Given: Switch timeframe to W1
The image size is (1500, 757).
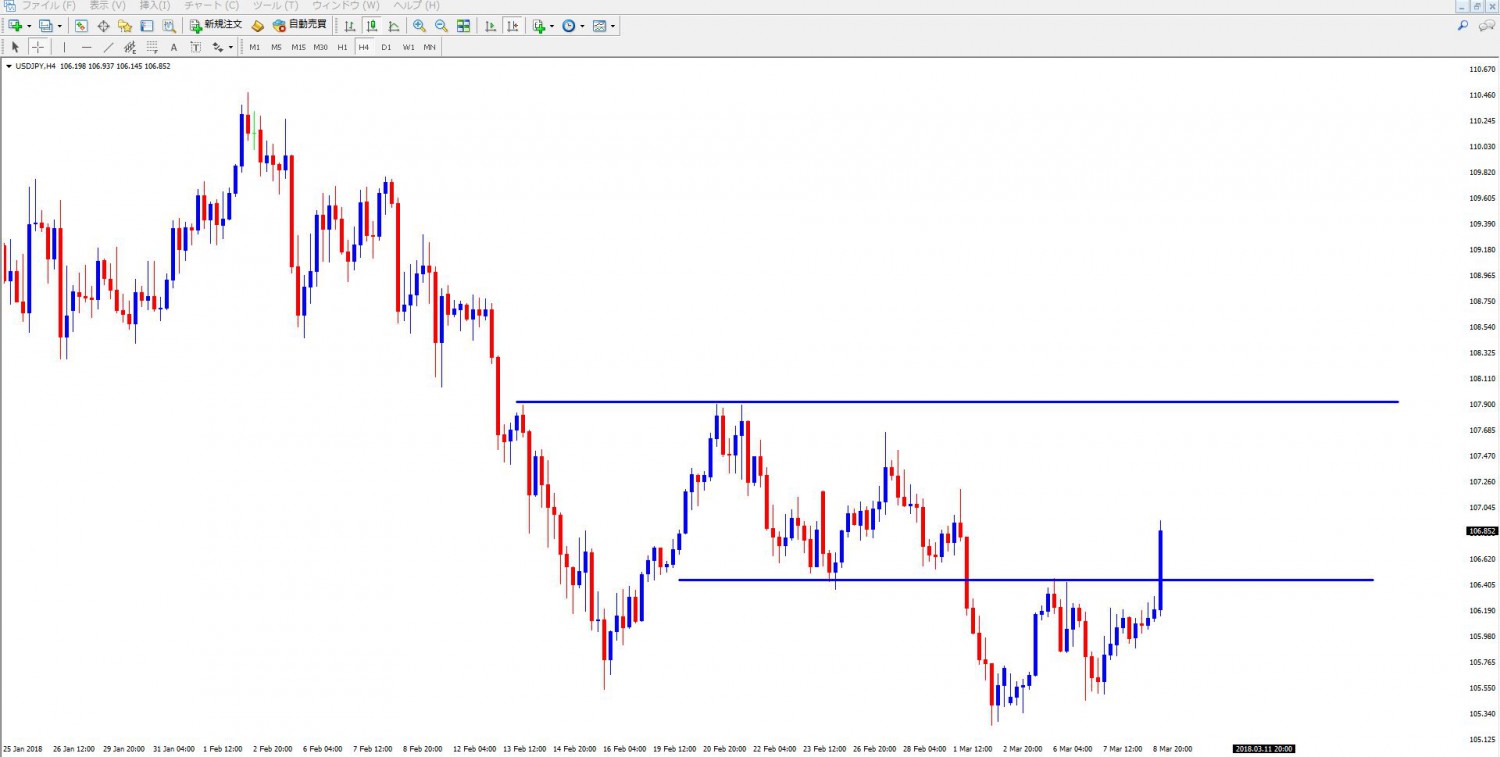Looking at the screenshot, I should click(409, 47).
